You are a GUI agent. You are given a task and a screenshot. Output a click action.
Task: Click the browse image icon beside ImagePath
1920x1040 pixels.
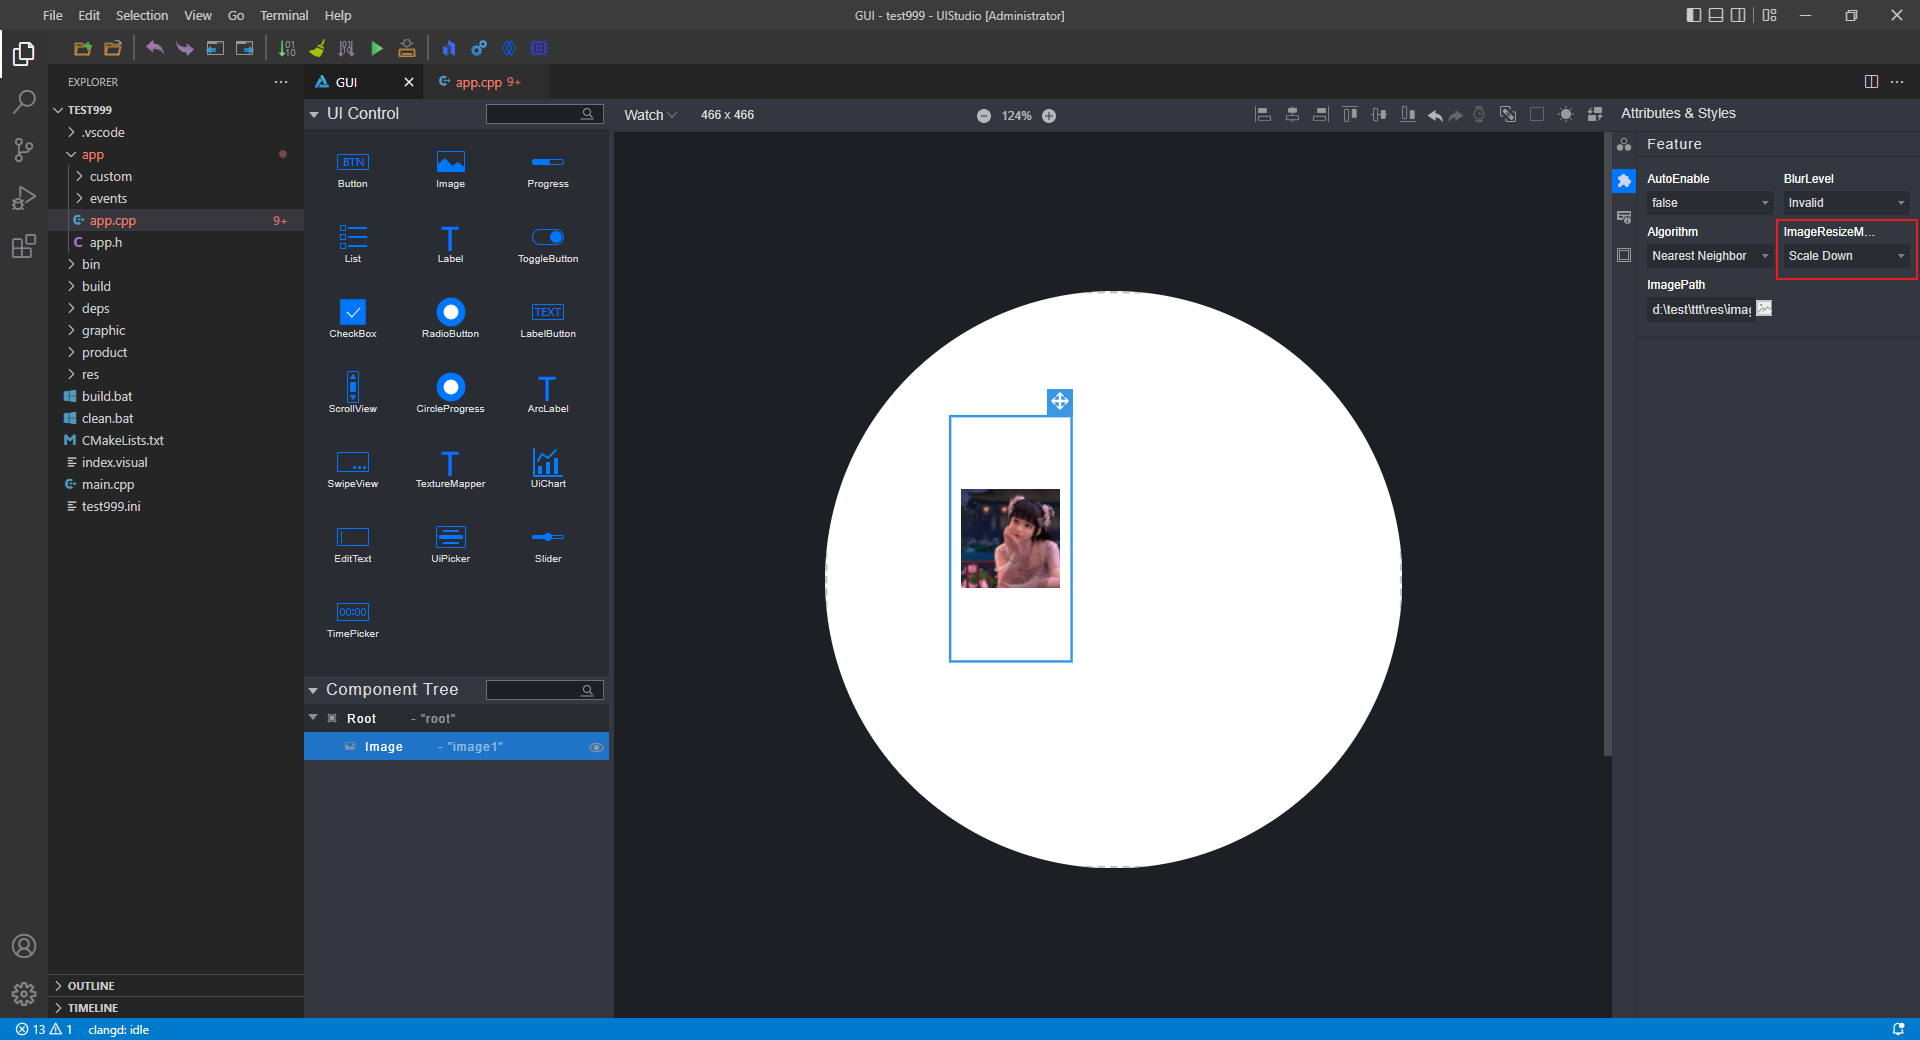coord(1764,309)
